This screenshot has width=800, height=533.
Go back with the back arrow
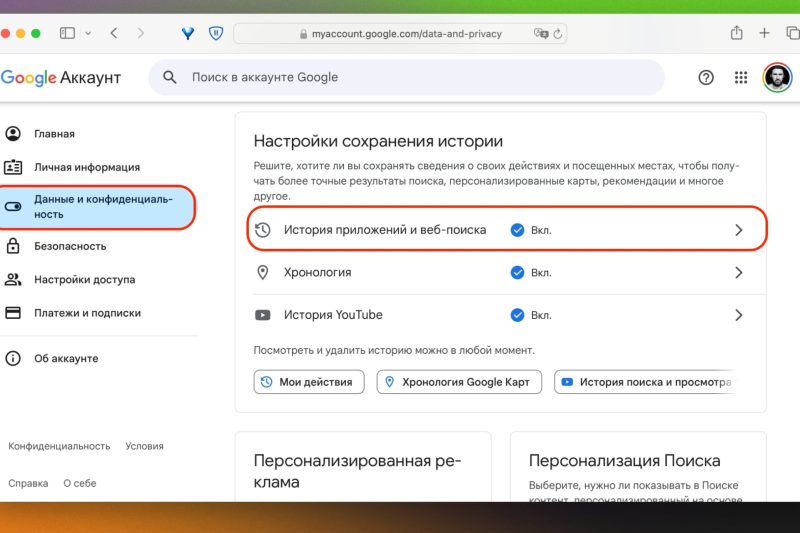114,34
